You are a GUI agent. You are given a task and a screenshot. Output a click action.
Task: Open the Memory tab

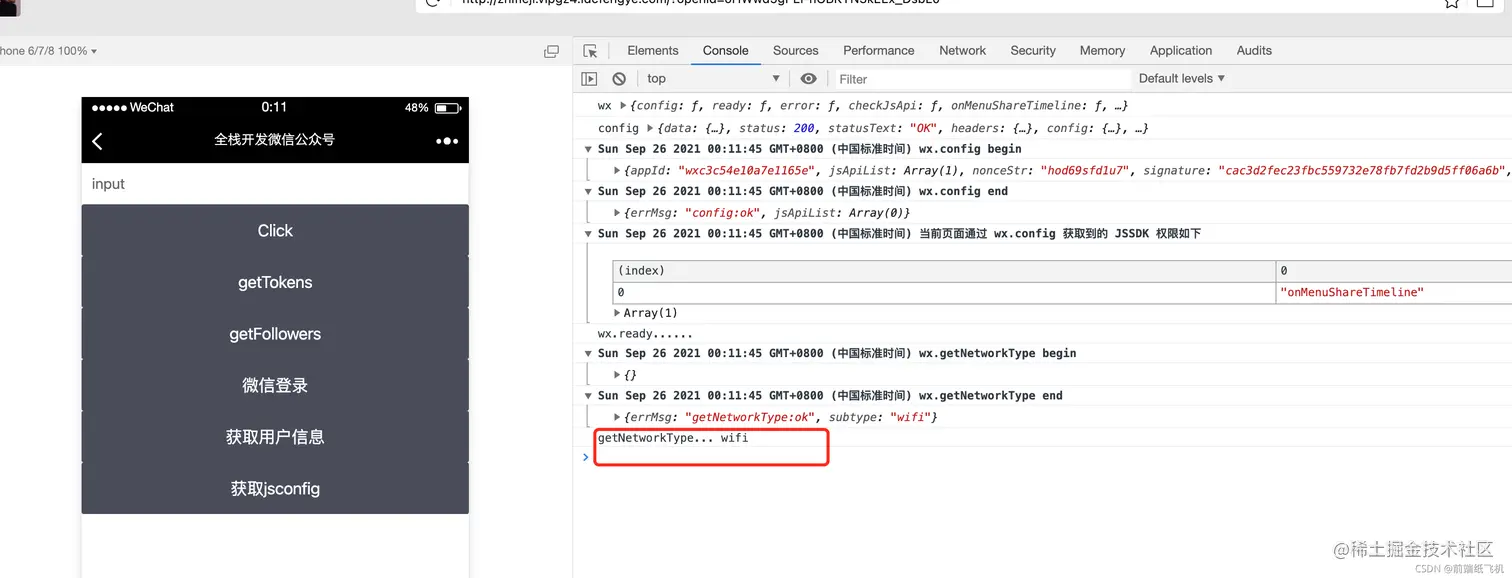coord(1102,51)
